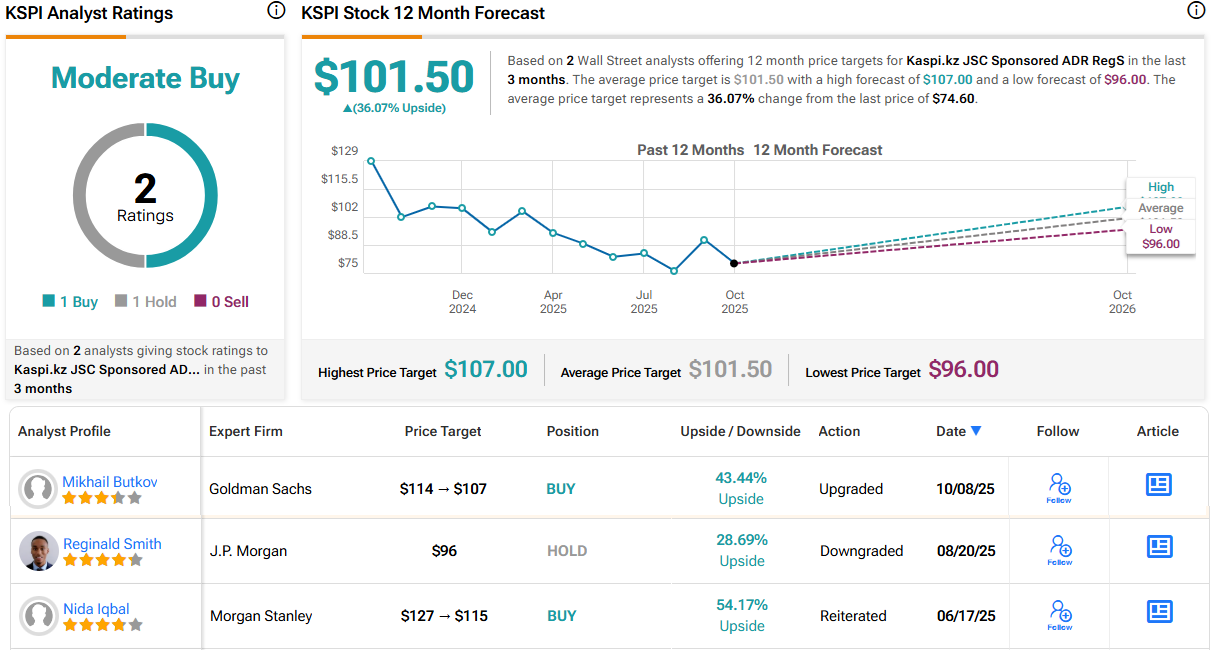
Task: Follow analyst Mikhail Butkov
Action: point(1060,488)
